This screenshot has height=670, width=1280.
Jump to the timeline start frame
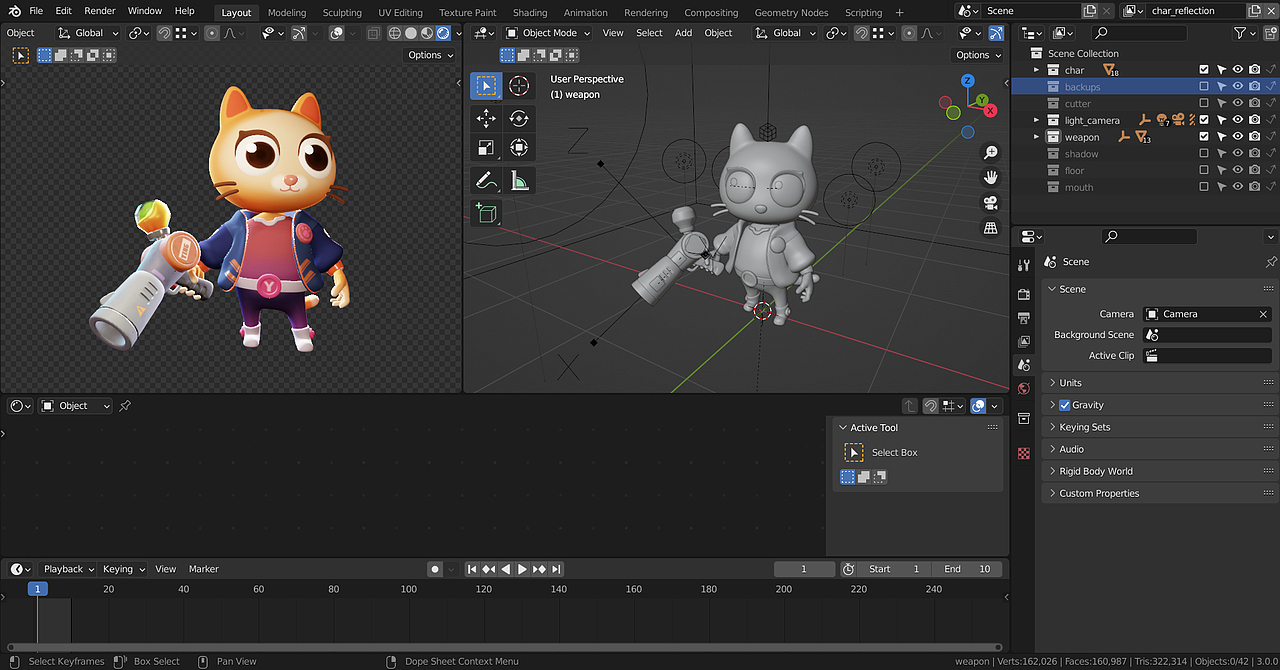(x=472, y=569)
